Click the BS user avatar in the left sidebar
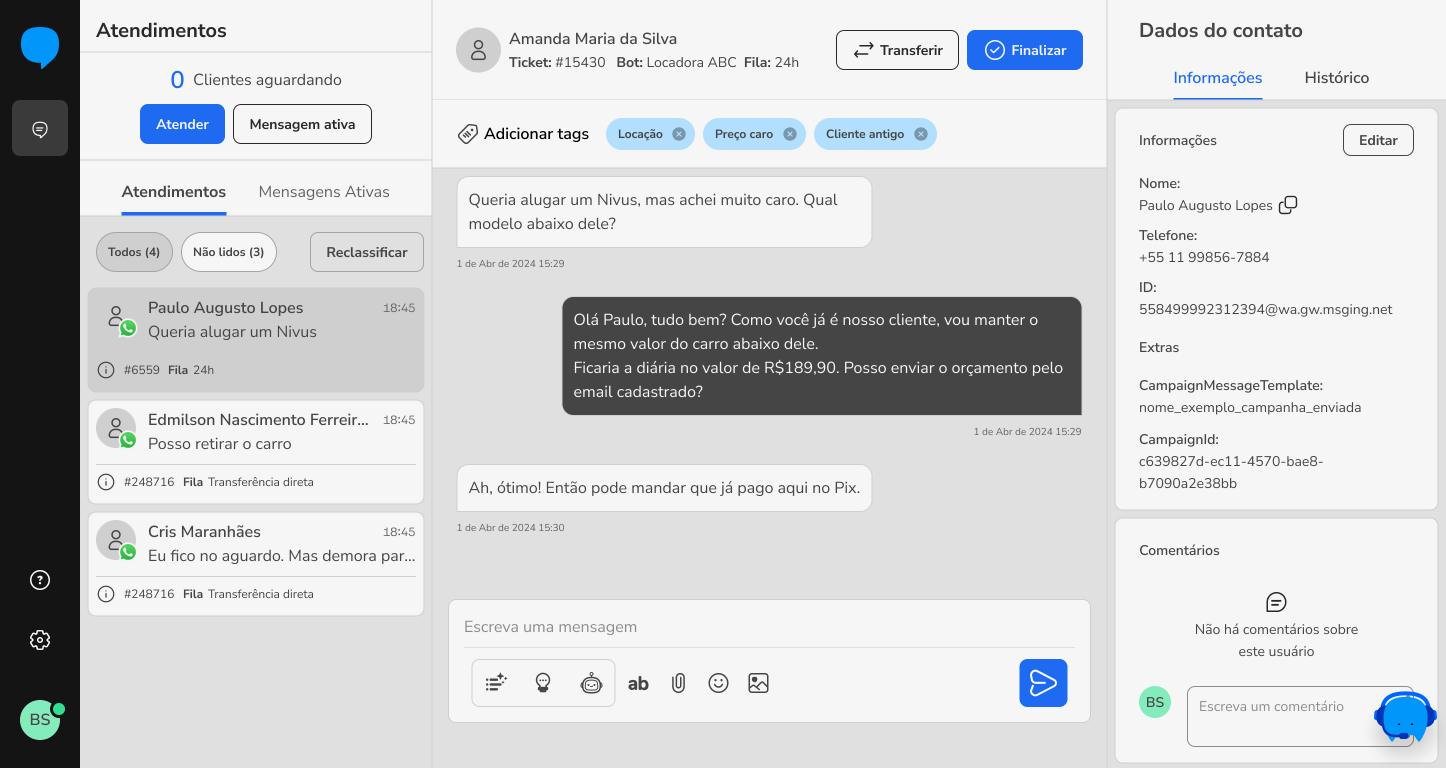The height and width of the screenshot is (768, 1446). (40, 720)
